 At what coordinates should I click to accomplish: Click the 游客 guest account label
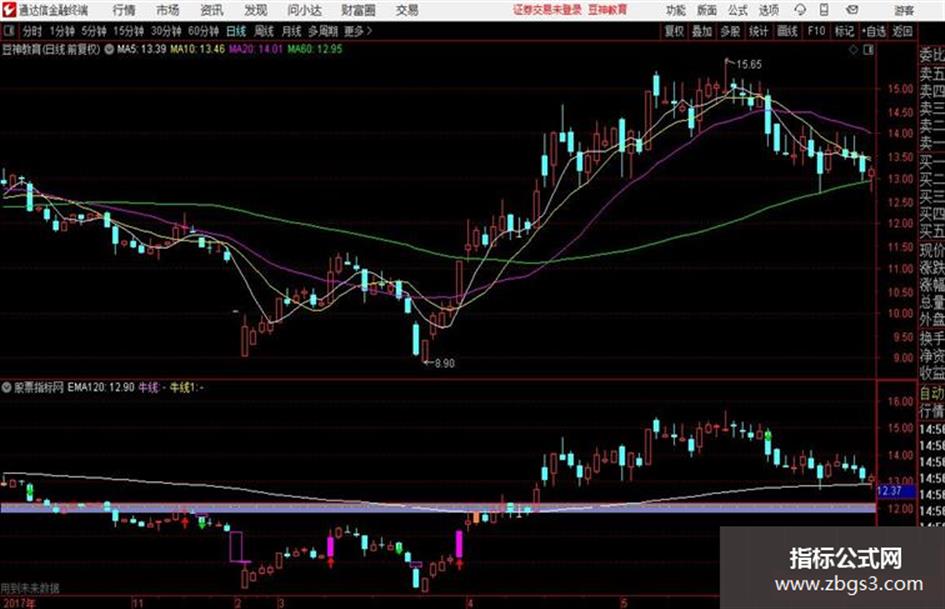click(903, 10)
